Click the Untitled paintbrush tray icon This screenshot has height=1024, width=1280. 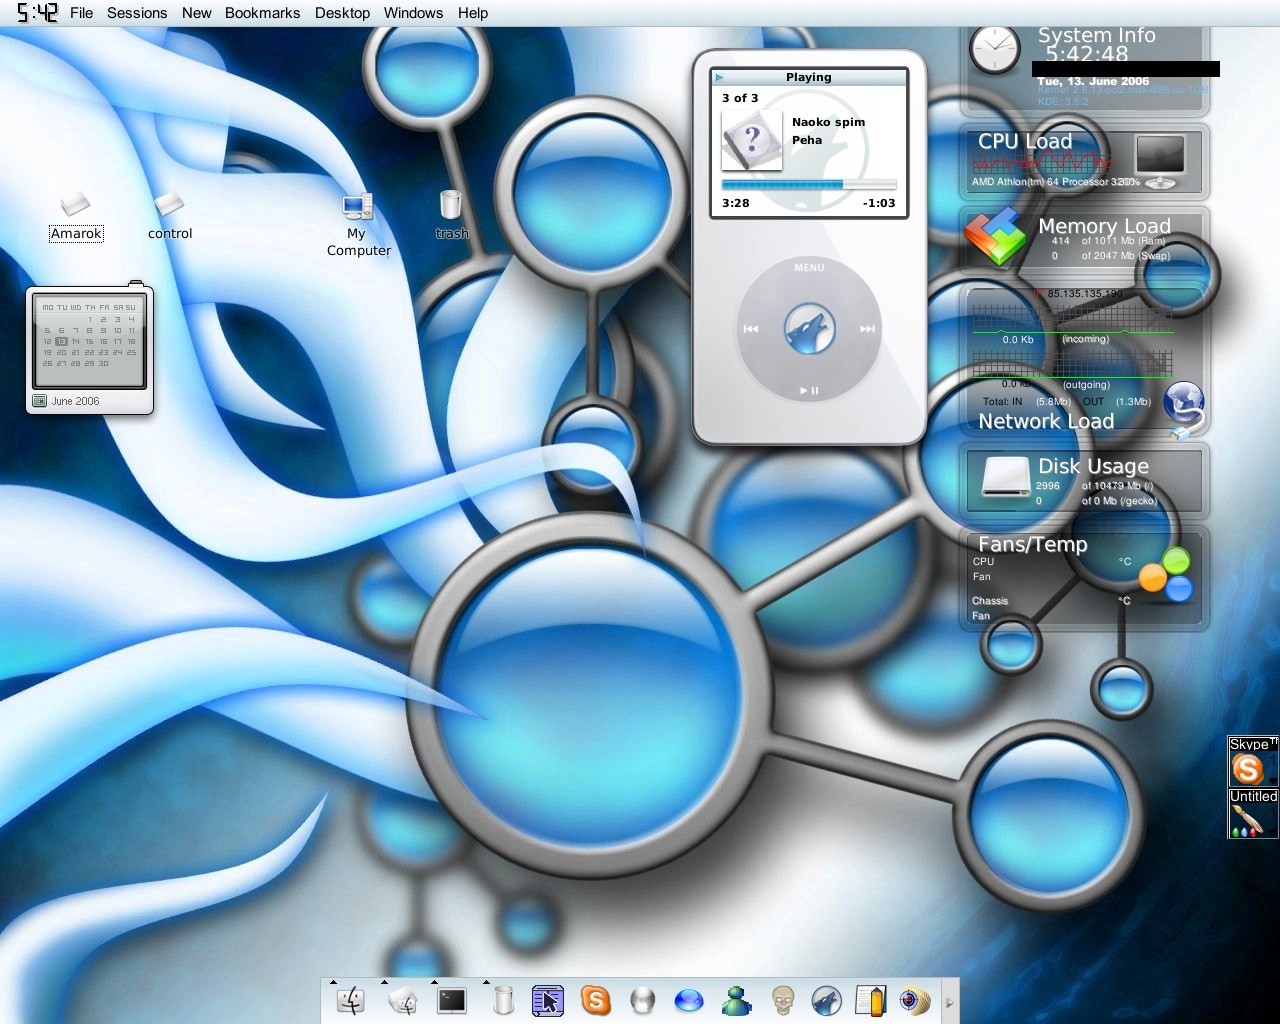click(1252, 814)
